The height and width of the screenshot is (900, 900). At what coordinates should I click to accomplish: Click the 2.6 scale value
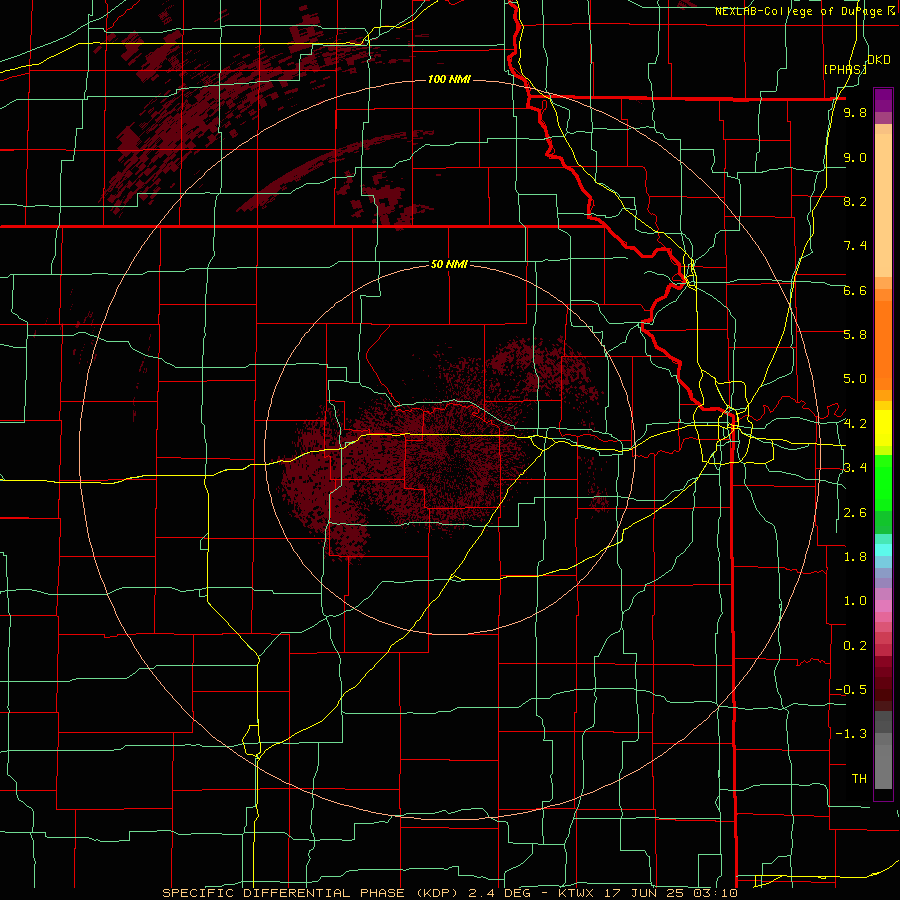[x=855, y=513]
